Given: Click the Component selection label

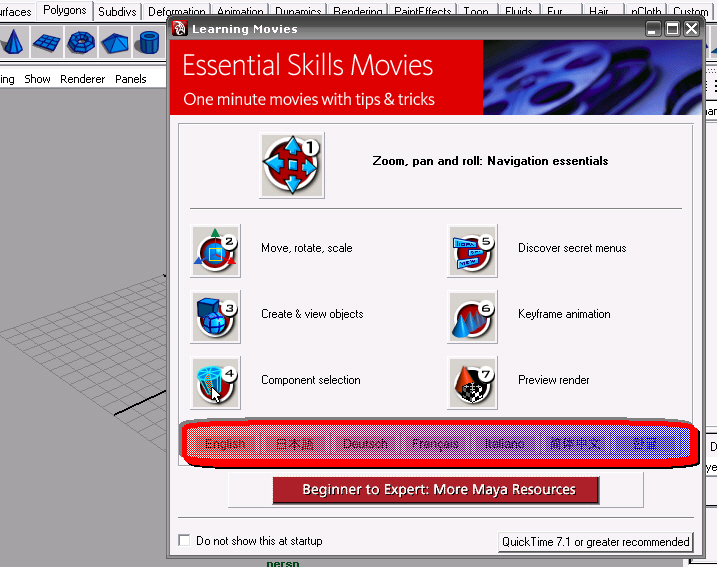Looking at the screenshot, I should click(x=310, y=380).
